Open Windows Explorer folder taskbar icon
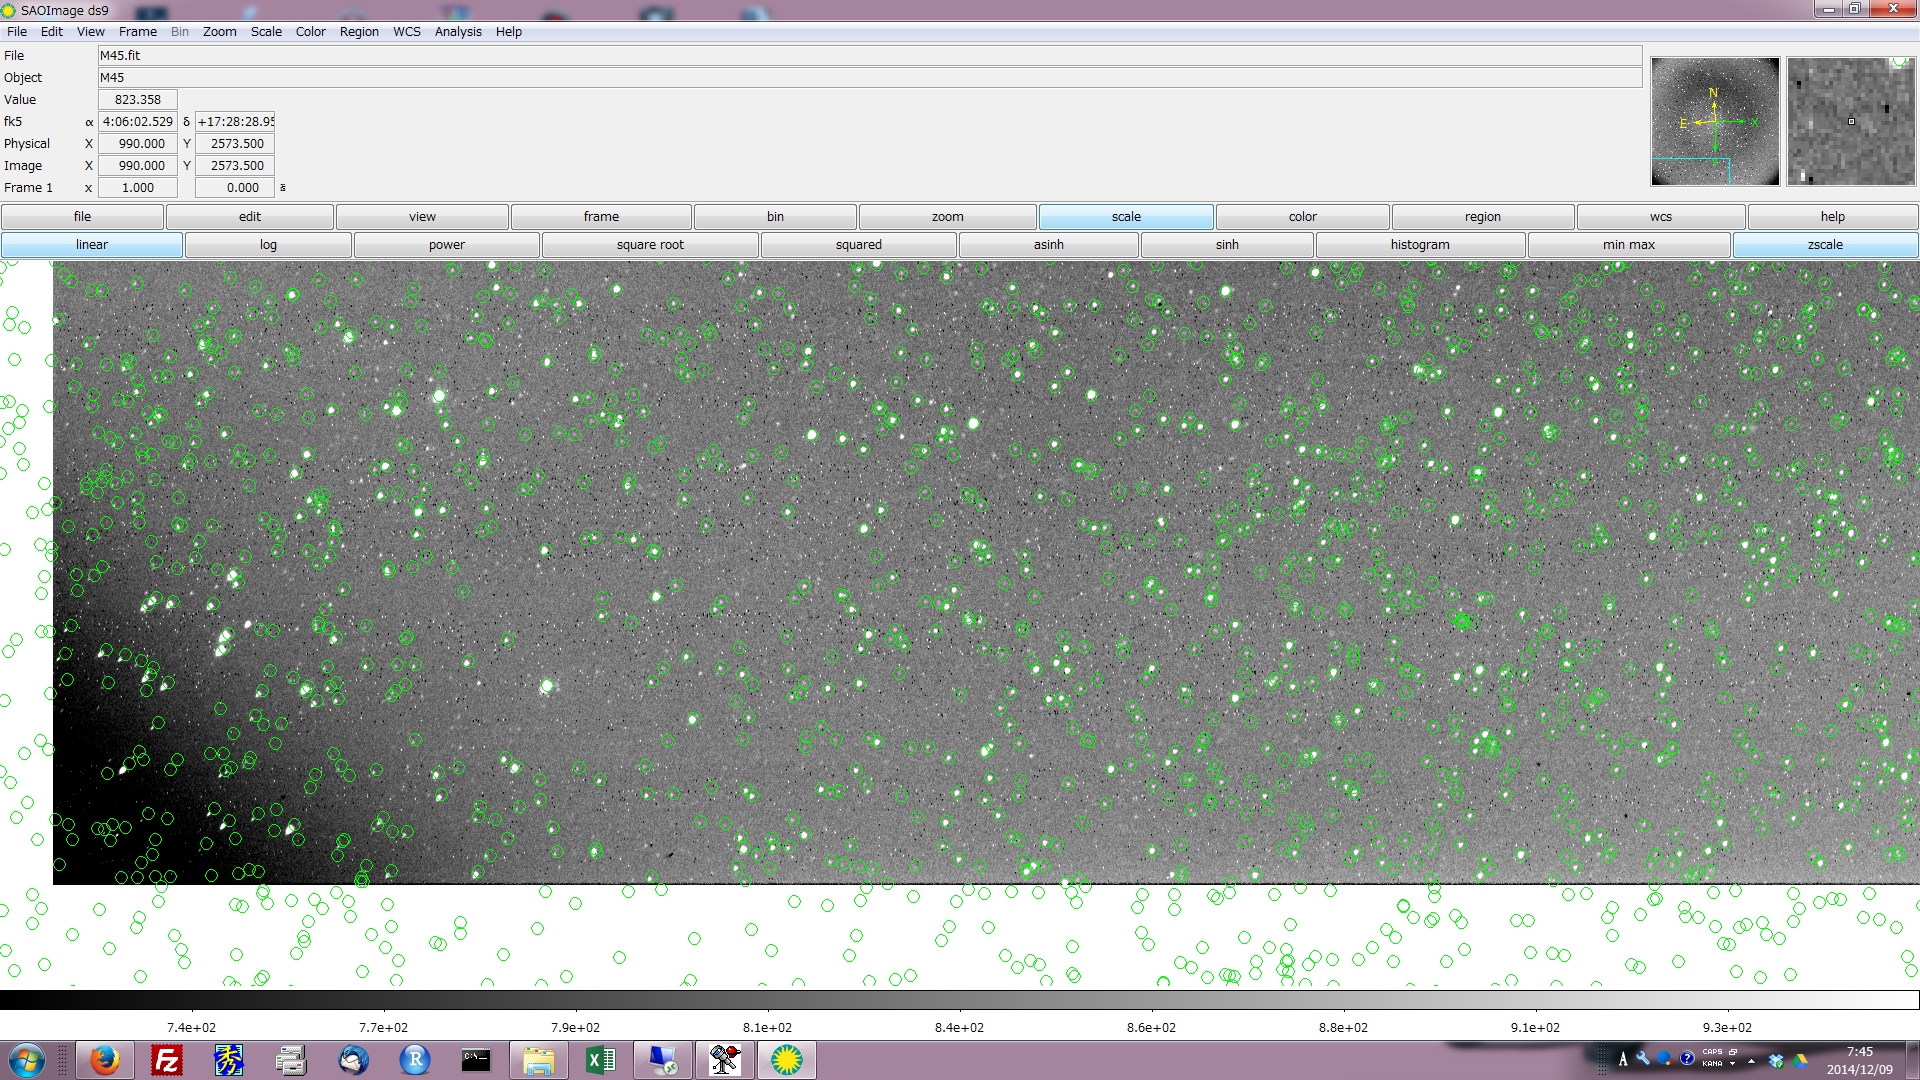1920x1080 pixels. pos(538,1060)
